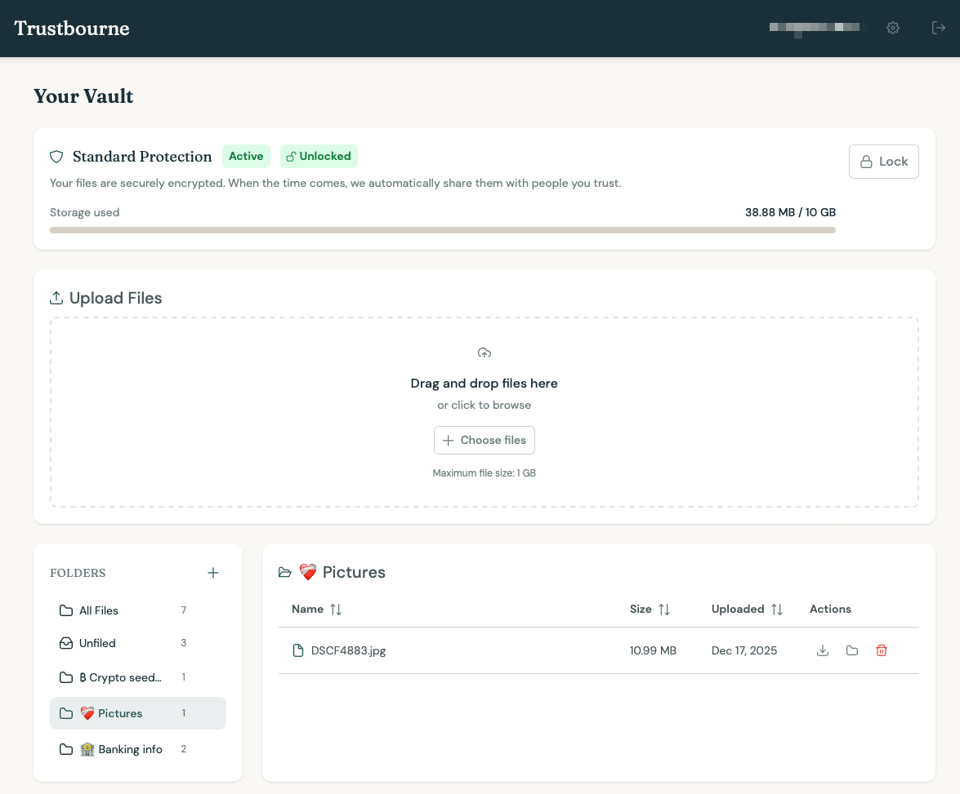
Task: Click the Unlocked status badge
Action: pos(318,156)
